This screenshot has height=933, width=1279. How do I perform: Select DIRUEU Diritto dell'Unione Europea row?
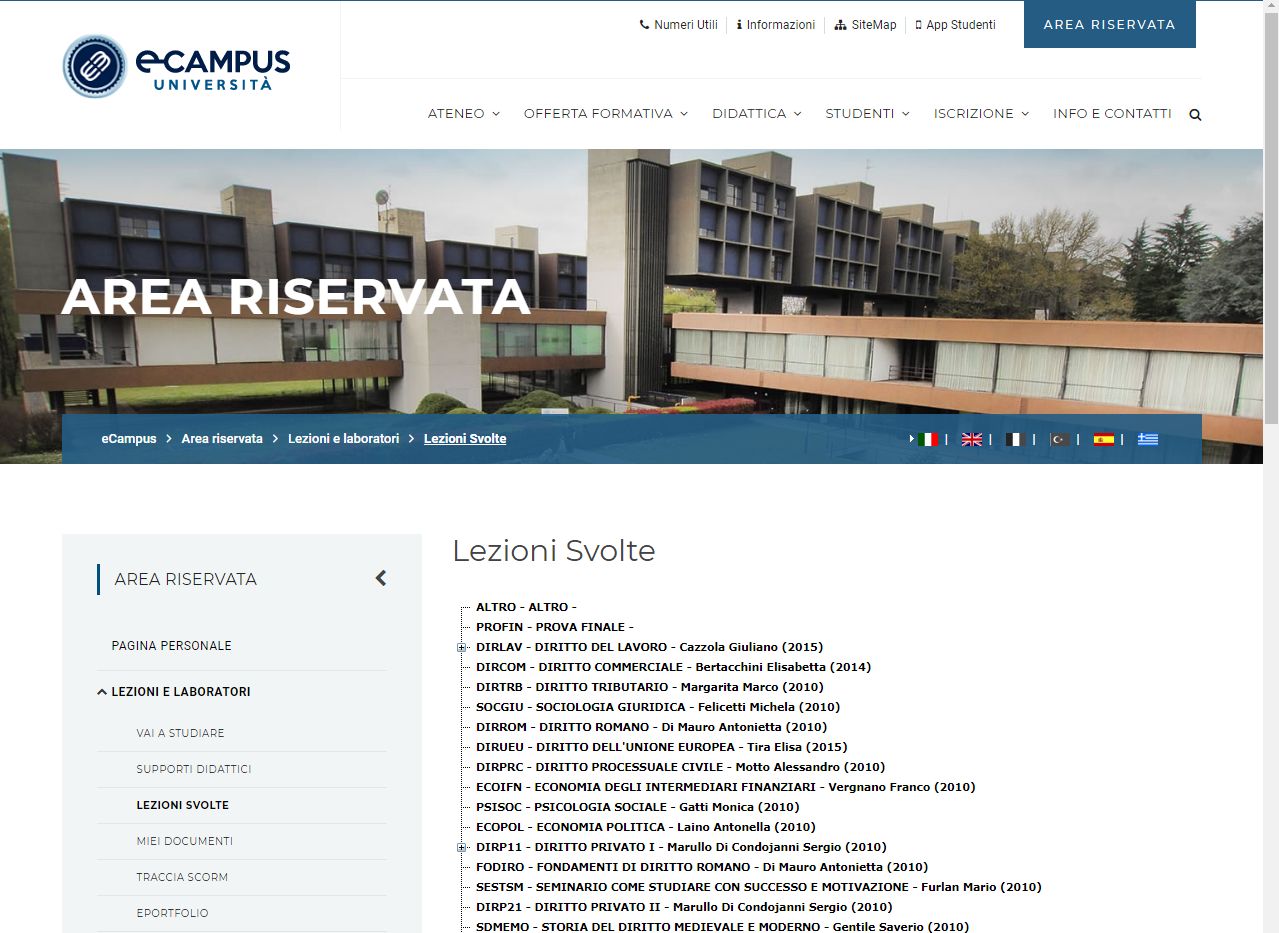(662, 747)
